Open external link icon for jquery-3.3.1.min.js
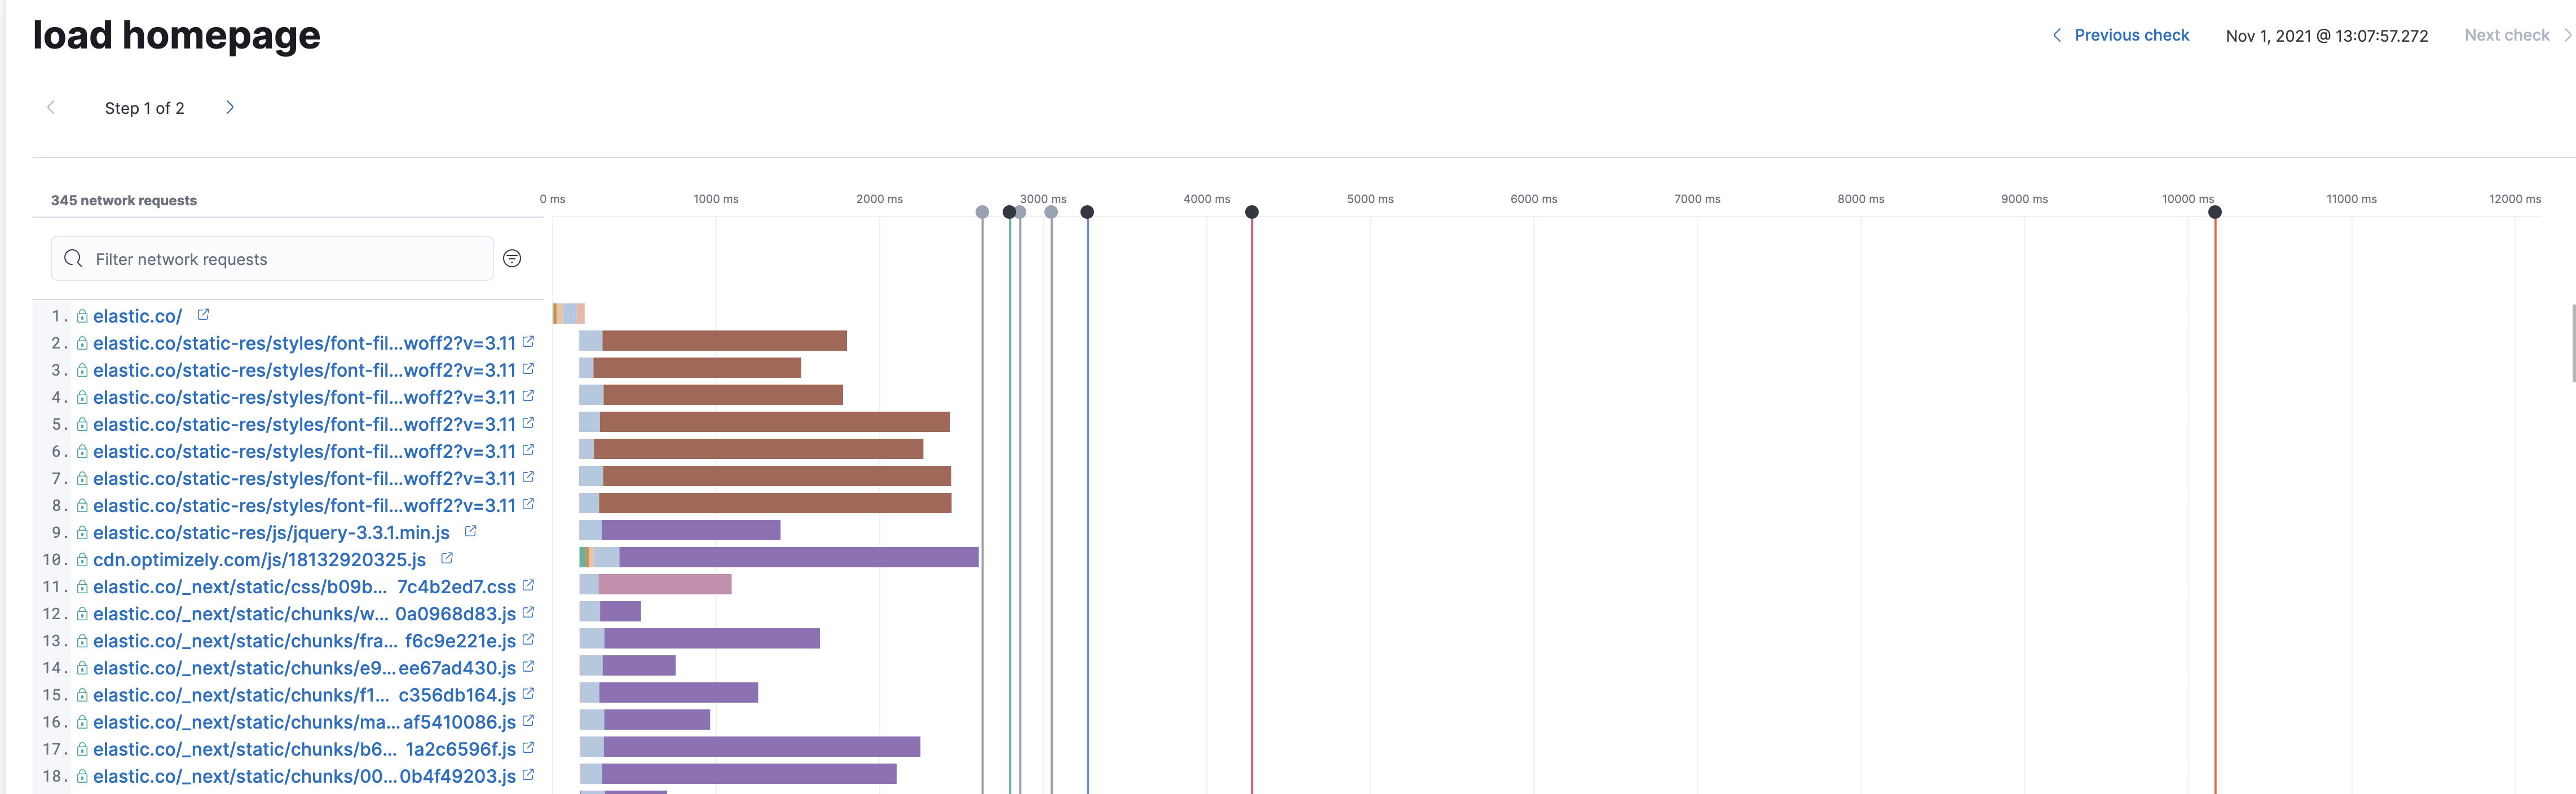Viewport: 2576px width, 794px height. coord(470,530)
